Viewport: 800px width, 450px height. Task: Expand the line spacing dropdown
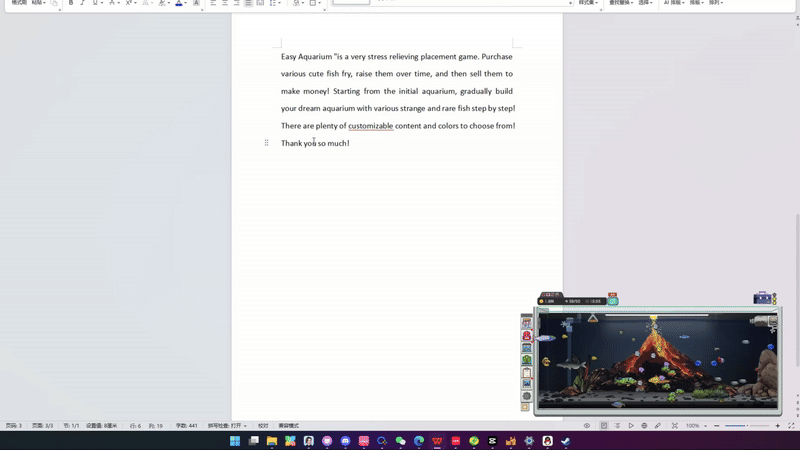(277, 3)
